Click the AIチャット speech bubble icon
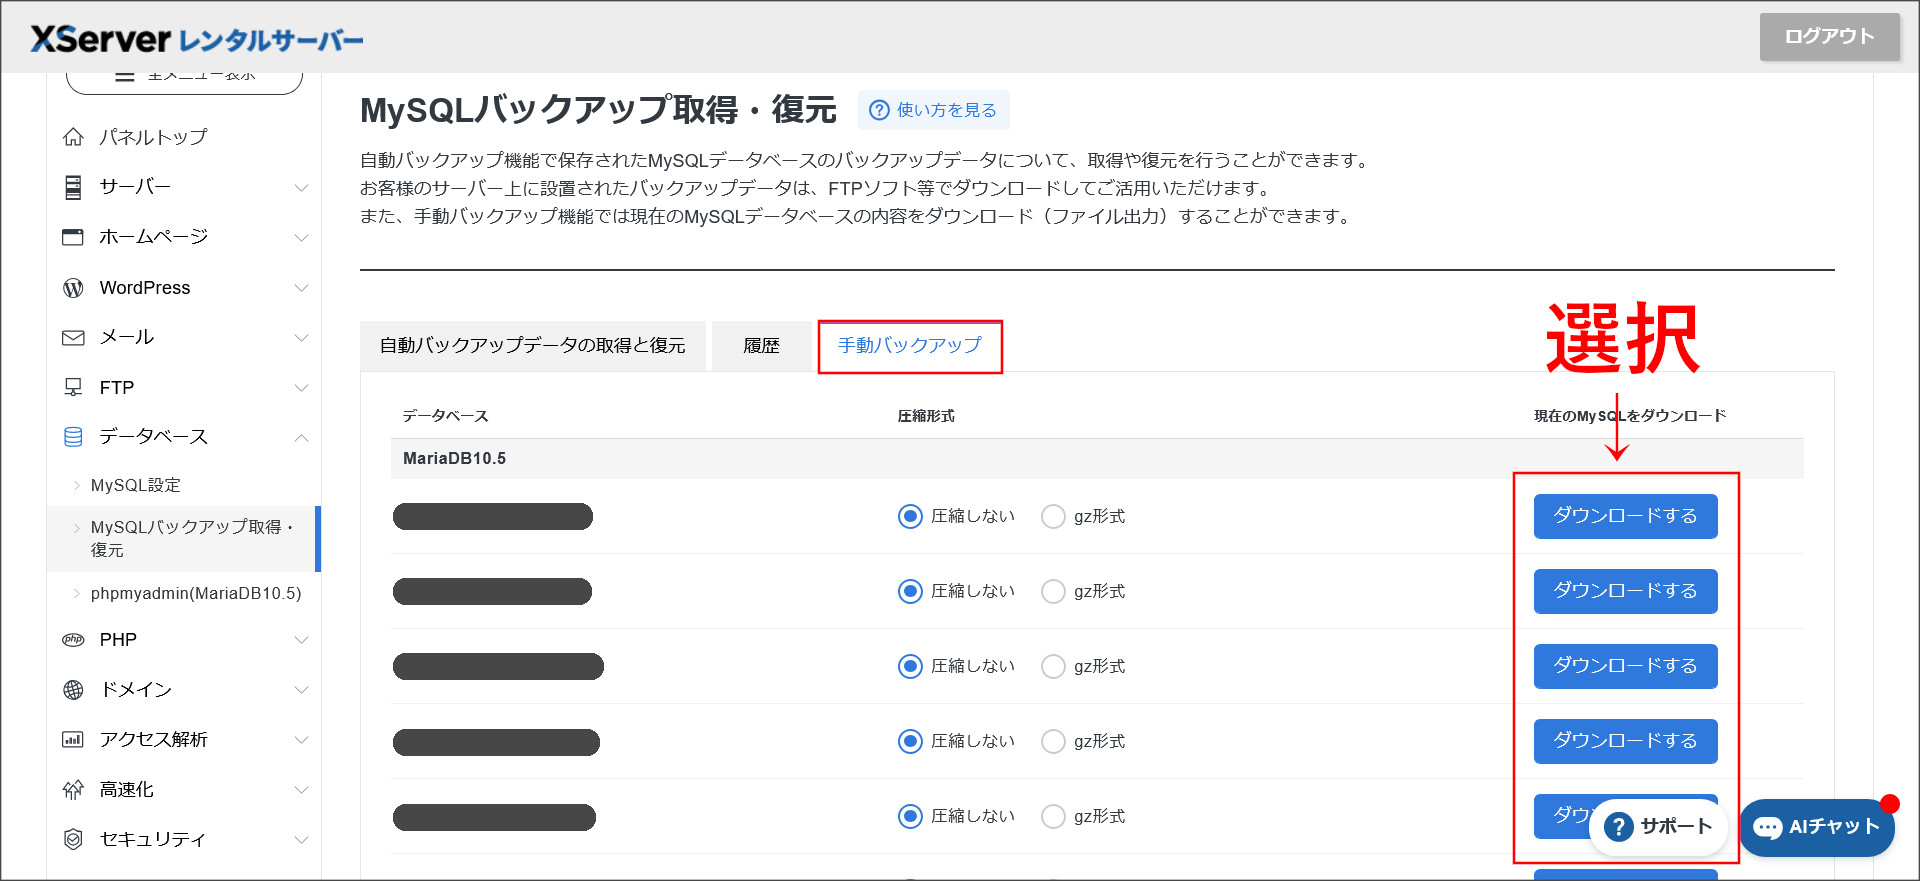 (x=1767, y=828)
